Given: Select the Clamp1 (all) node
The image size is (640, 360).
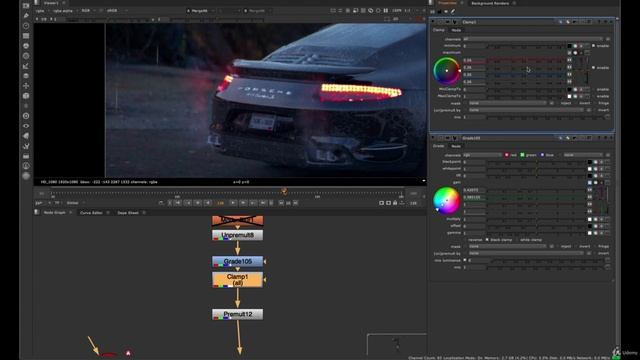Looking at the screenshot, I should (x=238, y=280).
